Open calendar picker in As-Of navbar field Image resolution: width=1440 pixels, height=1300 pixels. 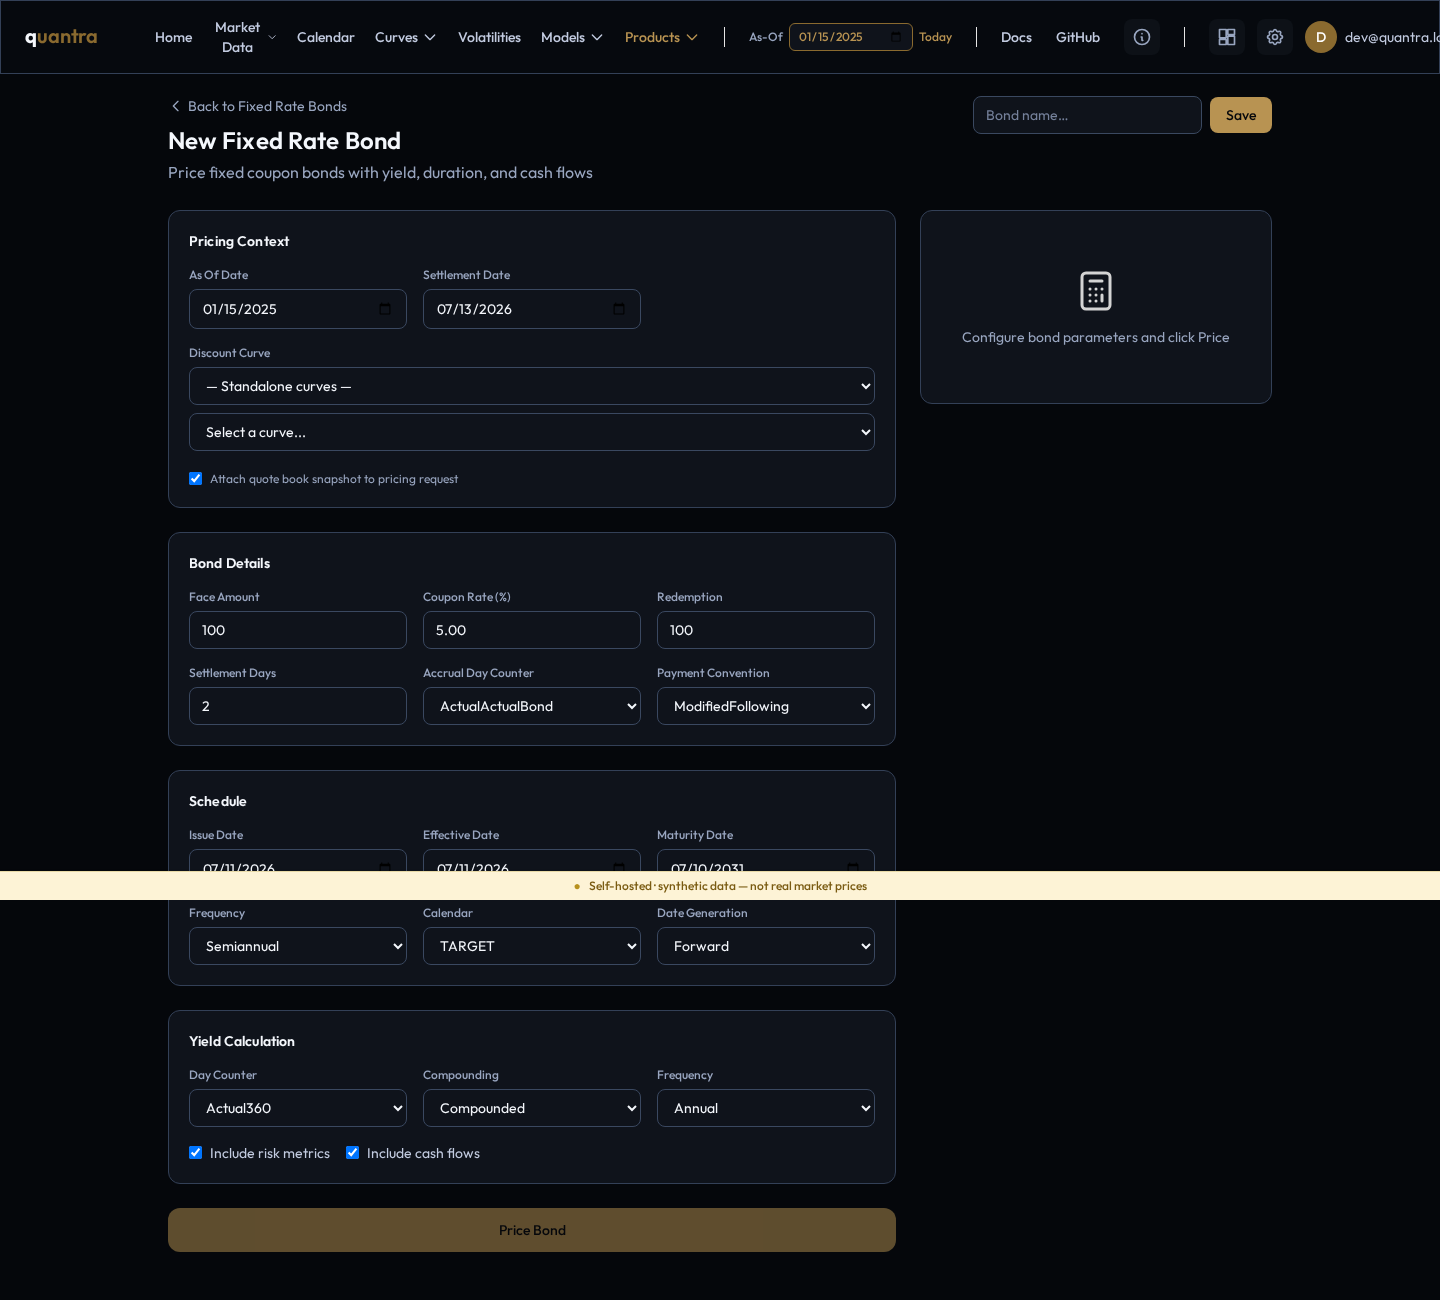coord(895,37)
